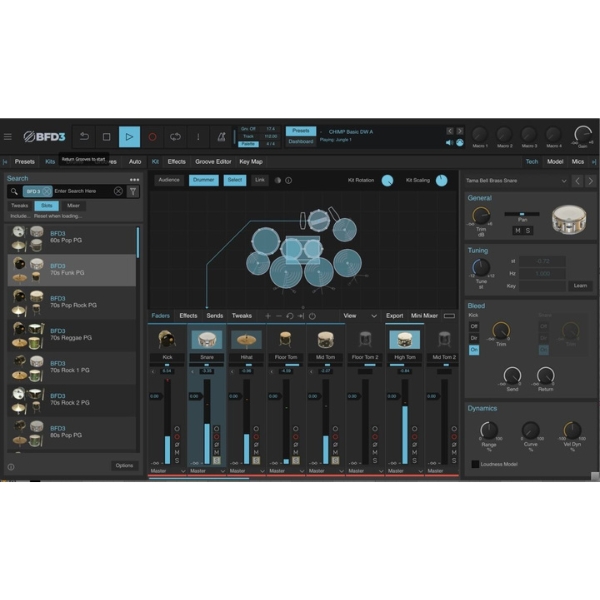
Task: Open Floor Tom 2 Master output dropdown
Action: pos(365,471)
